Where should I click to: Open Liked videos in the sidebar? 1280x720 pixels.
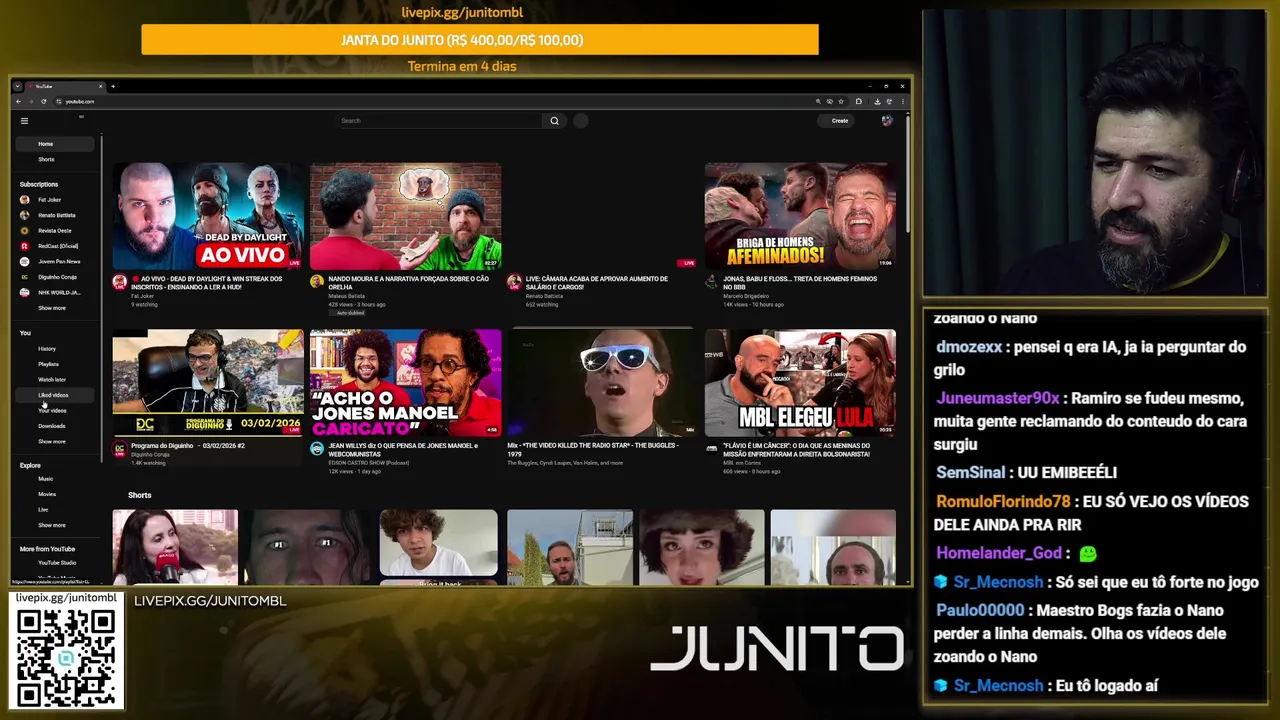pyautogui.click(x=55, y=395)
